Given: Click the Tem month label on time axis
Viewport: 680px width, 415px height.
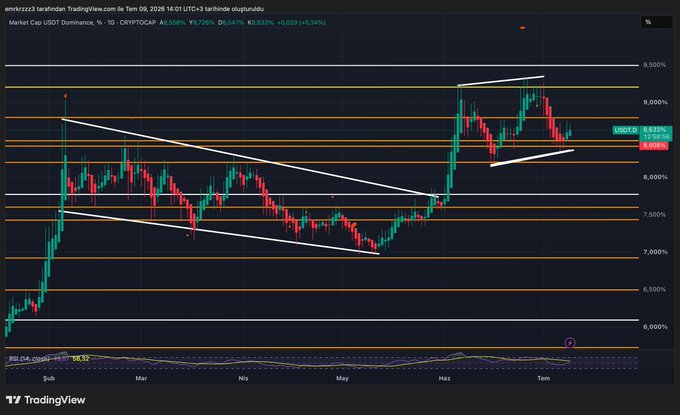Looking at the screenshot, I should tap(543, 378).
